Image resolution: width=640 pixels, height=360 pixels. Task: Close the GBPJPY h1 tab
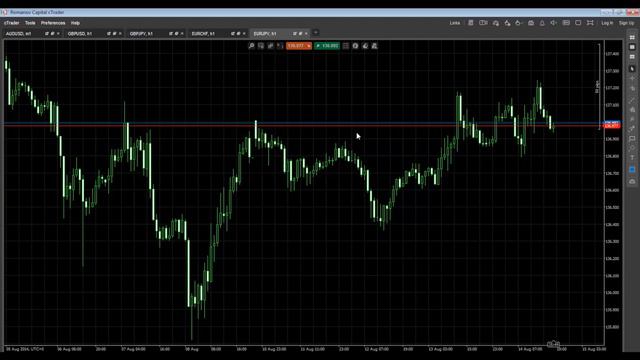pos(182,33)
